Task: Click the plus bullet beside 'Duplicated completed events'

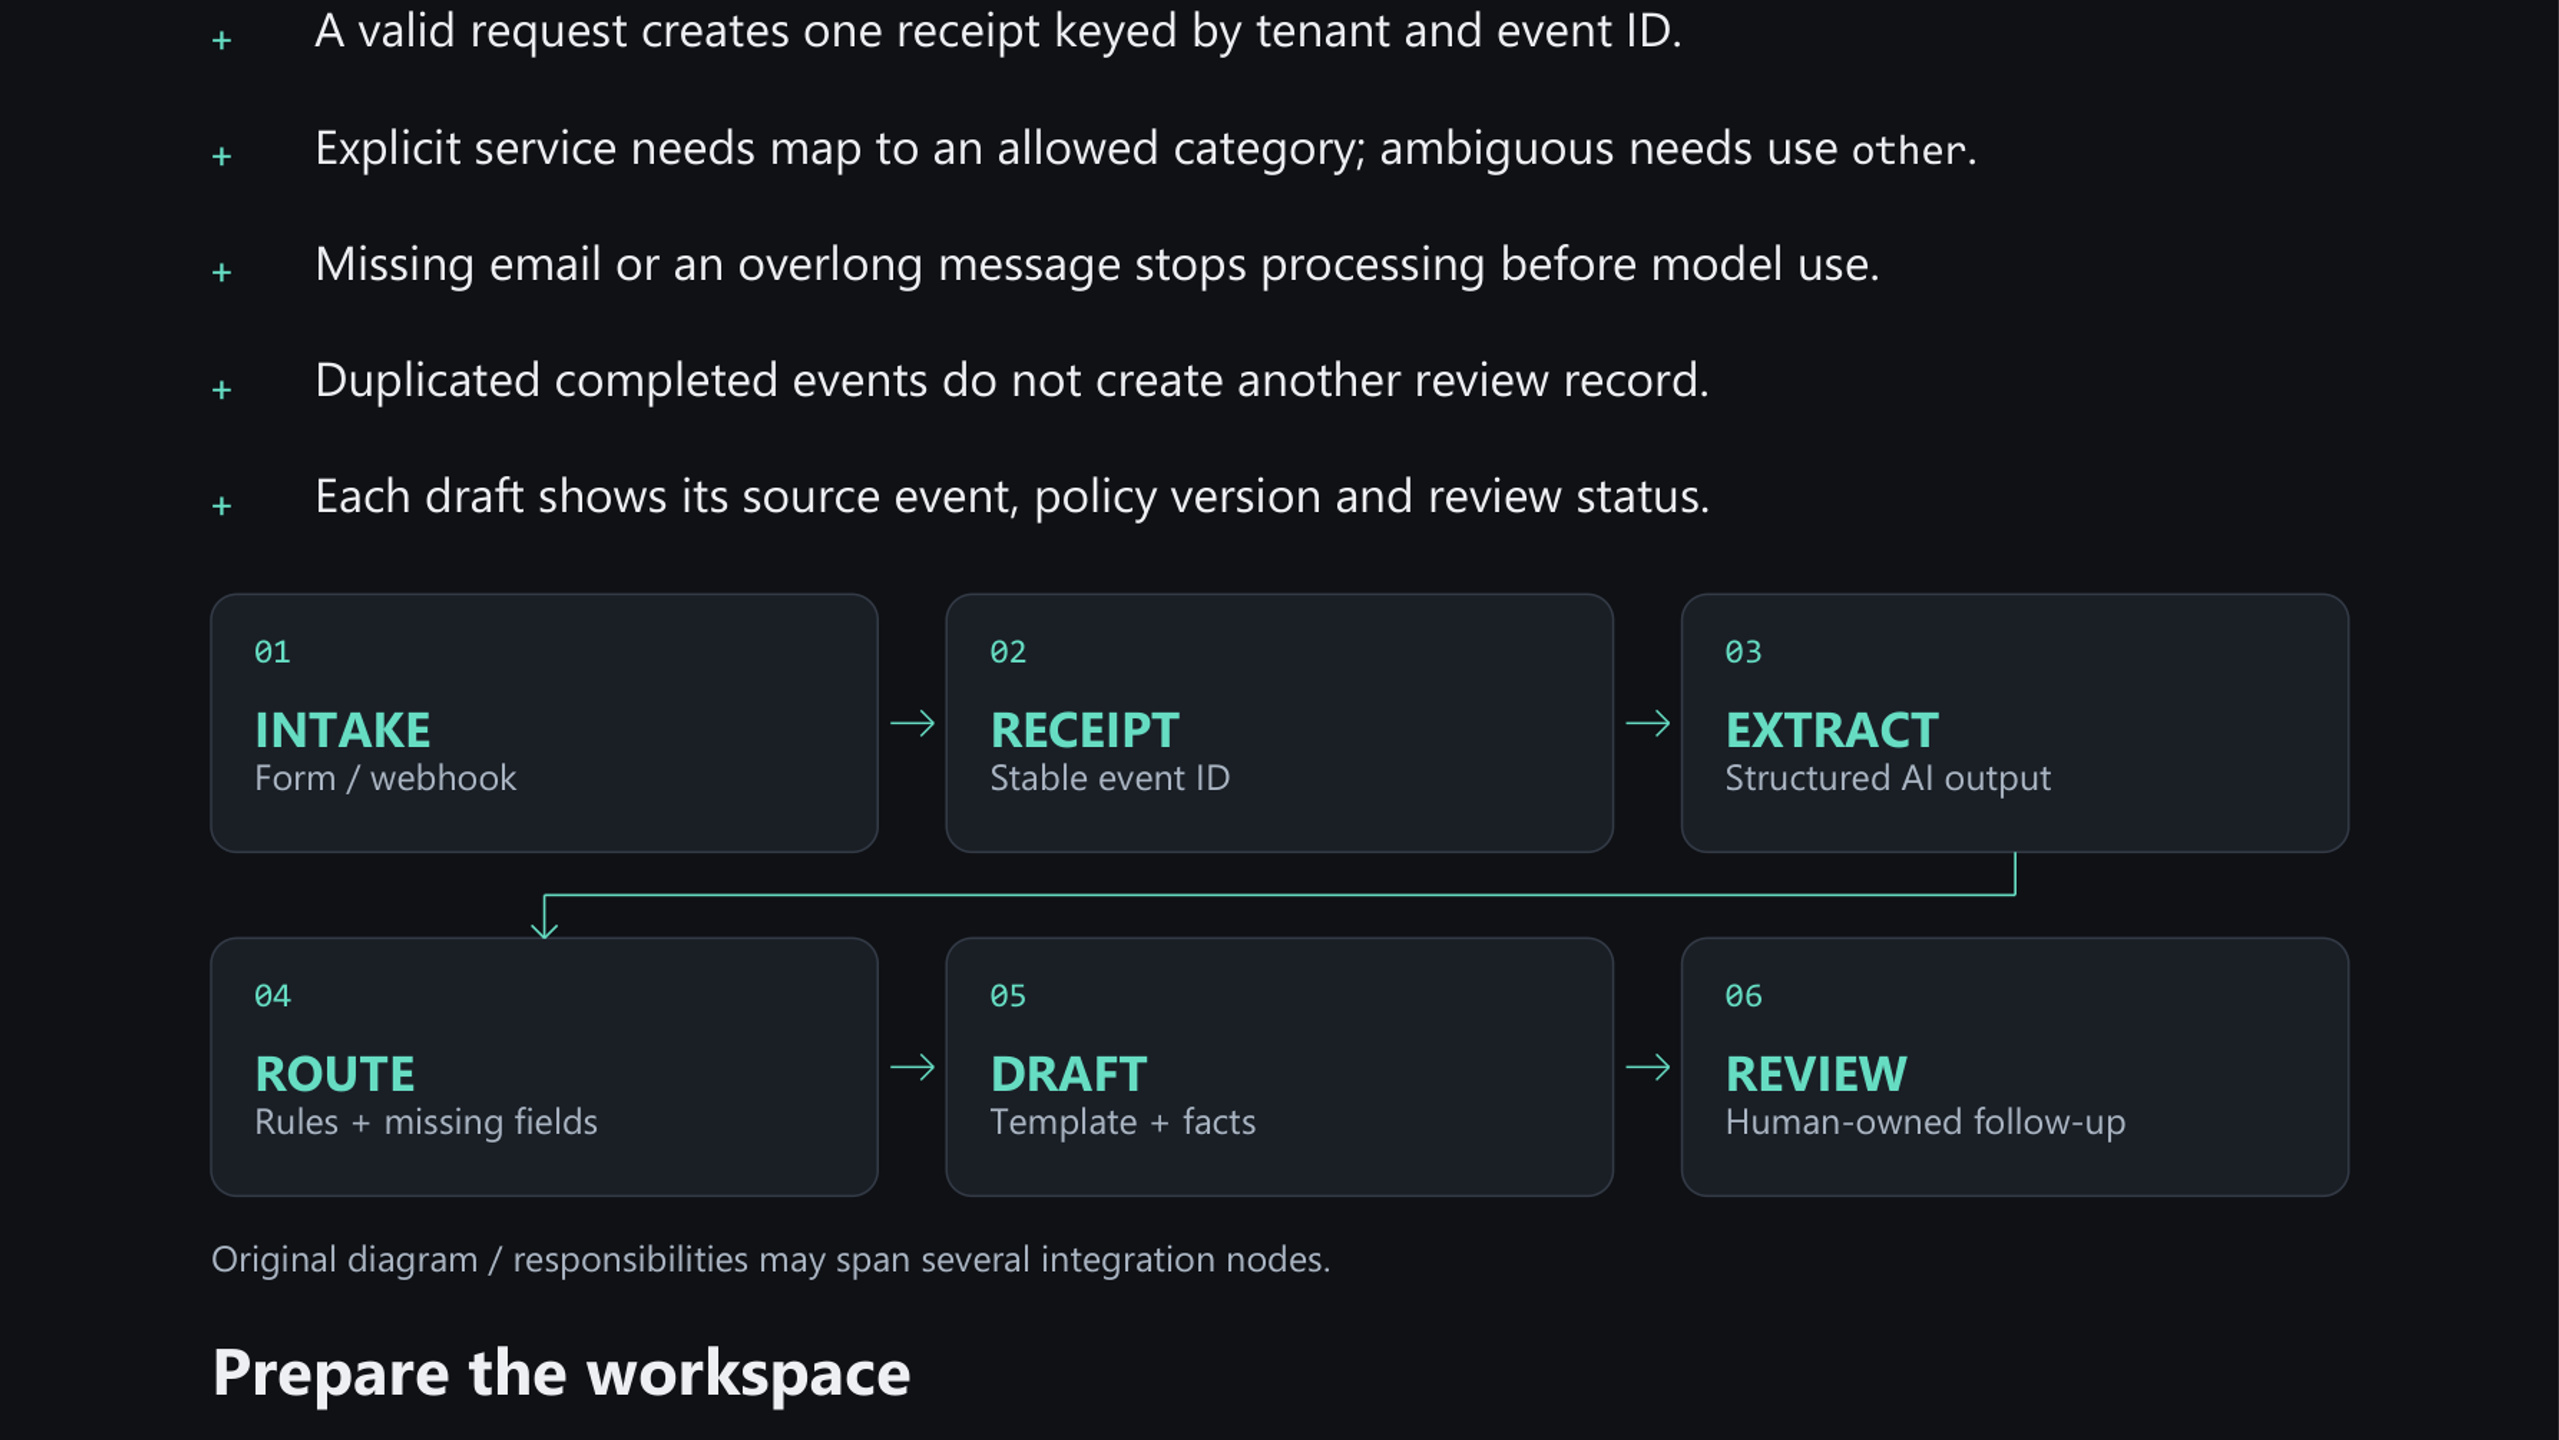Action: coord(222,389)
